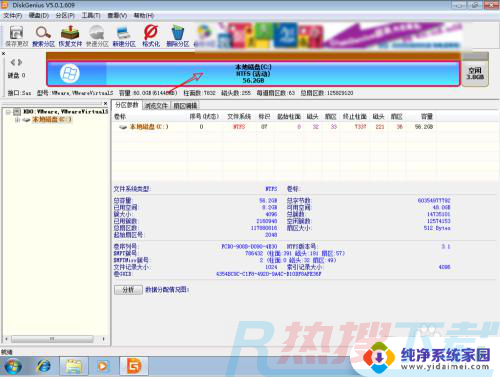Click the 删除分区 delete partition bin icon
500x377 pixels.
tap(178, 36)
